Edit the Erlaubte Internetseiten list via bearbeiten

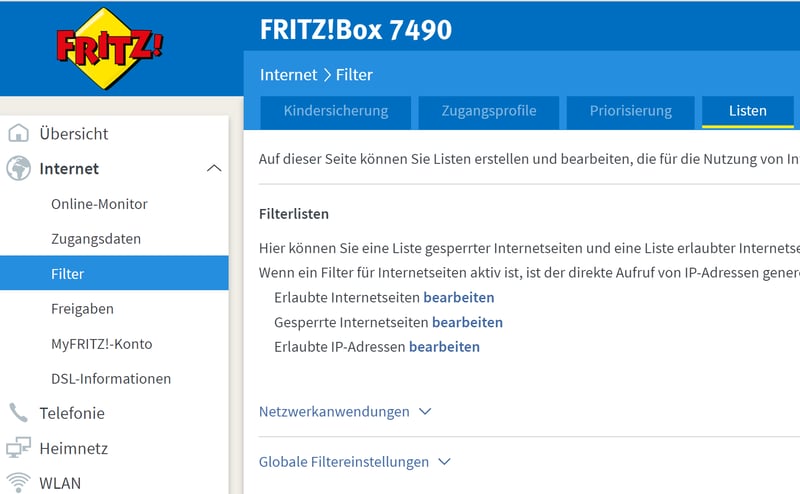click(459, 298)
